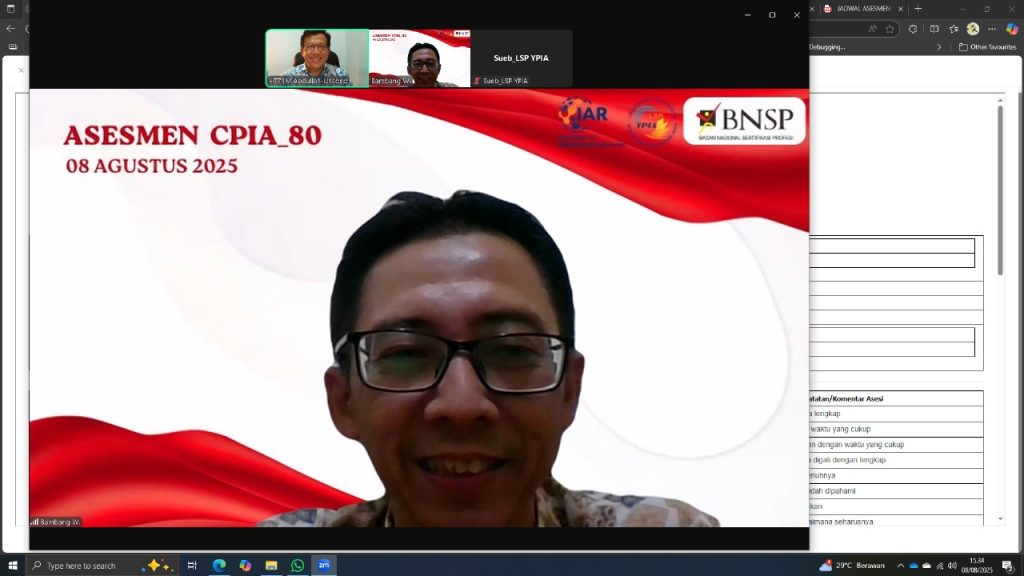1024x576 pixels.
Task: Open the taskbar weather widget Berawan
Action: pos(852,565)
